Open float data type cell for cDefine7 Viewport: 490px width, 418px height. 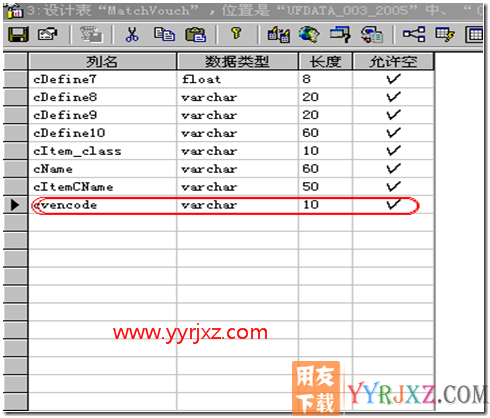pos(238,79)
